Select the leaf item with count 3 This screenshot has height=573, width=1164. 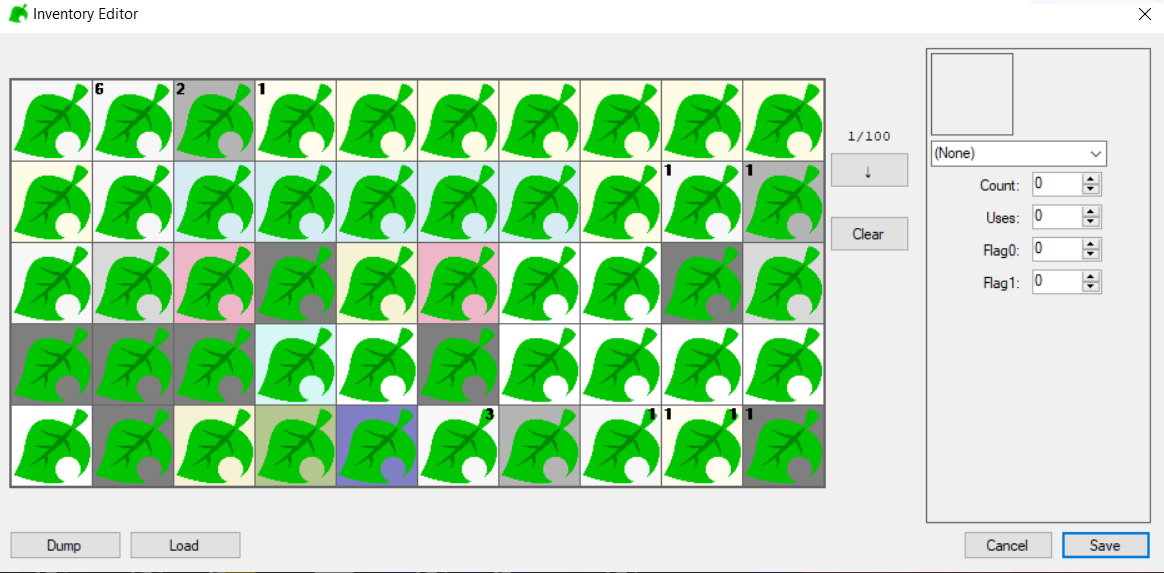click(x=458, y=446)
